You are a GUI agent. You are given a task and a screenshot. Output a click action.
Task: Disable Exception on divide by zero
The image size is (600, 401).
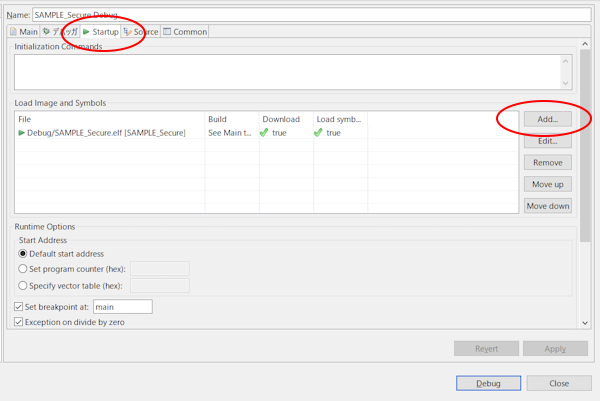[19, 322]
